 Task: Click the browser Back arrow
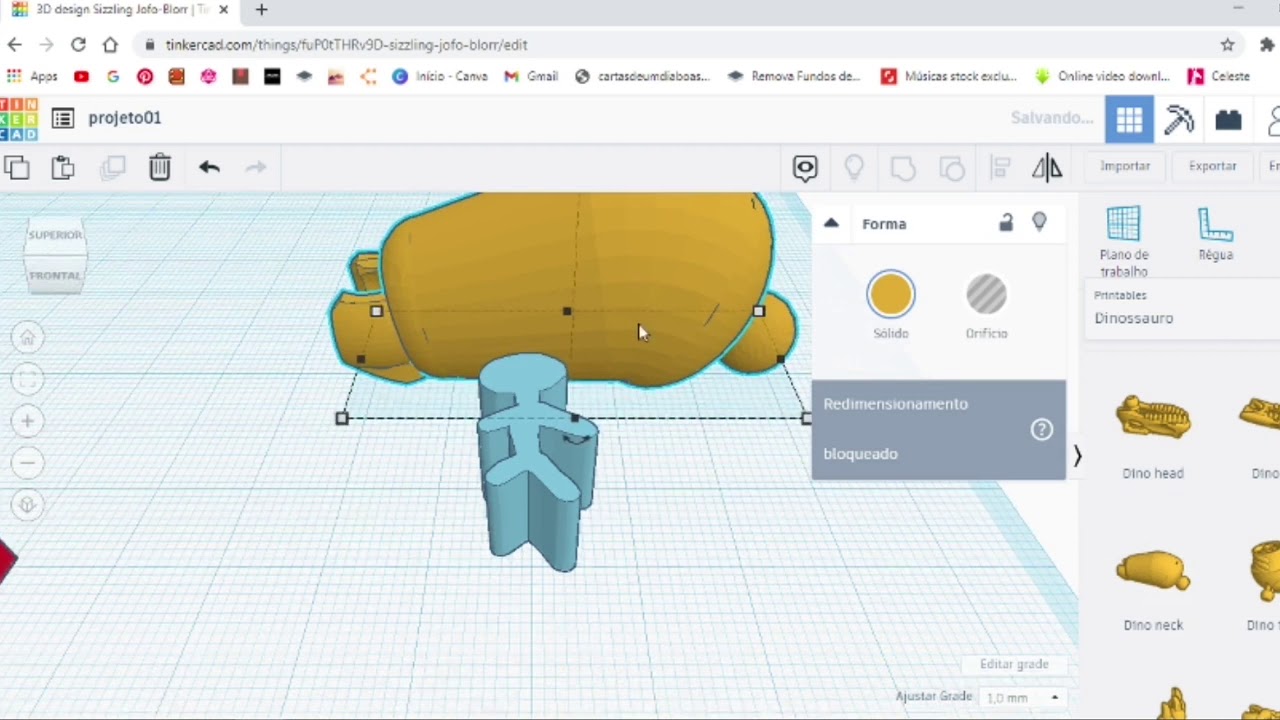coord(14,45)
